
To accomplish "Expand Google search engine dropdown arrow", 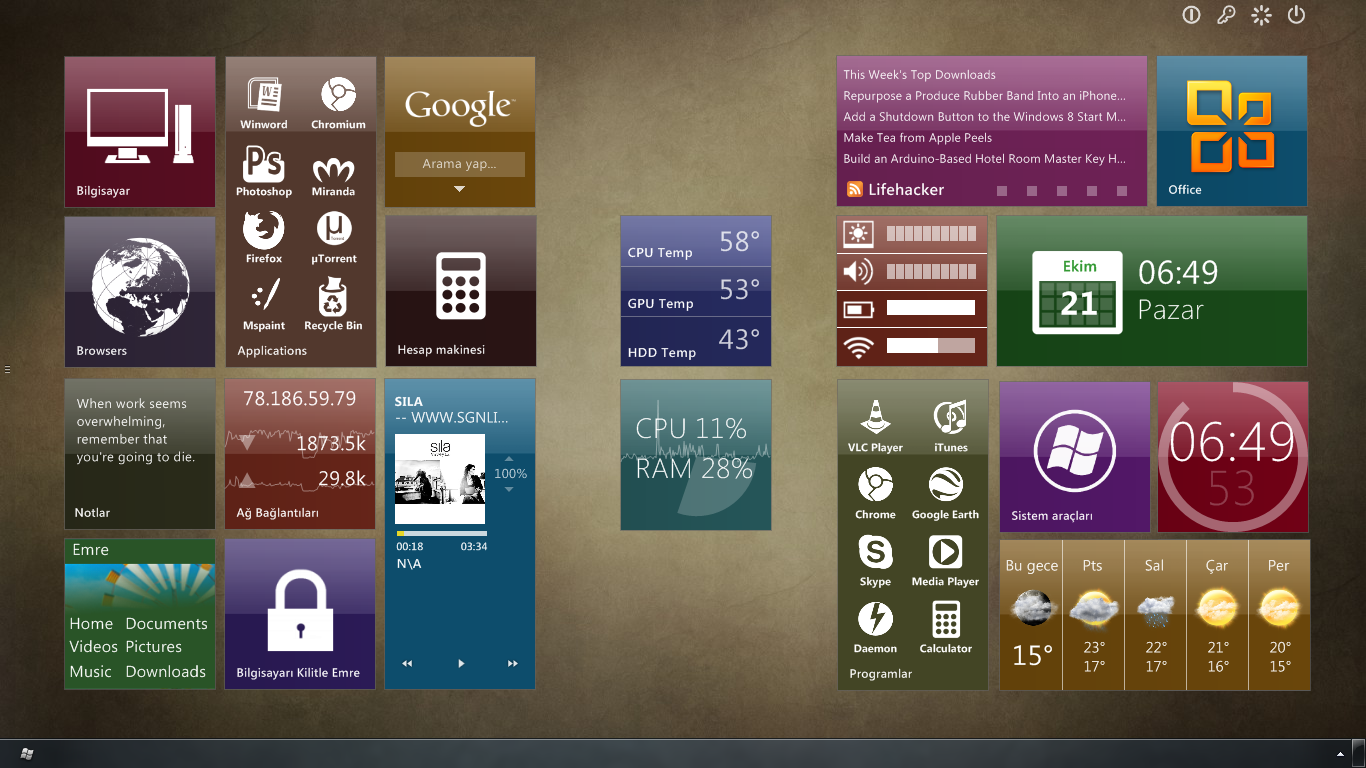I will tap(459, 188).
